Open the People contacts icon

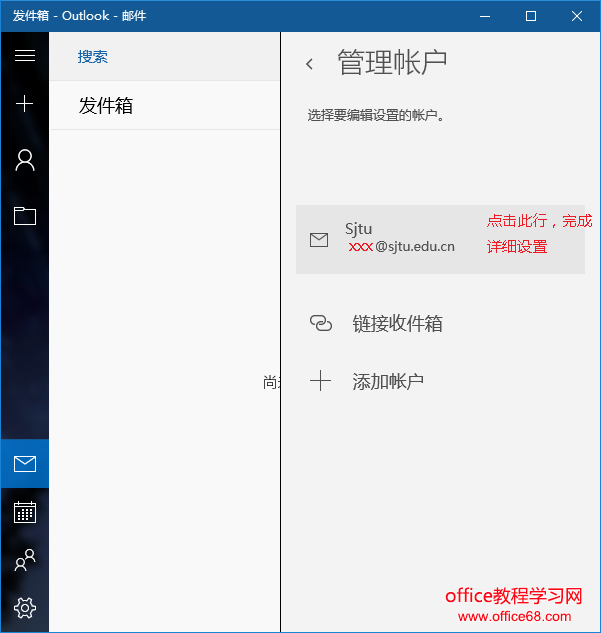tap(25, 560)
